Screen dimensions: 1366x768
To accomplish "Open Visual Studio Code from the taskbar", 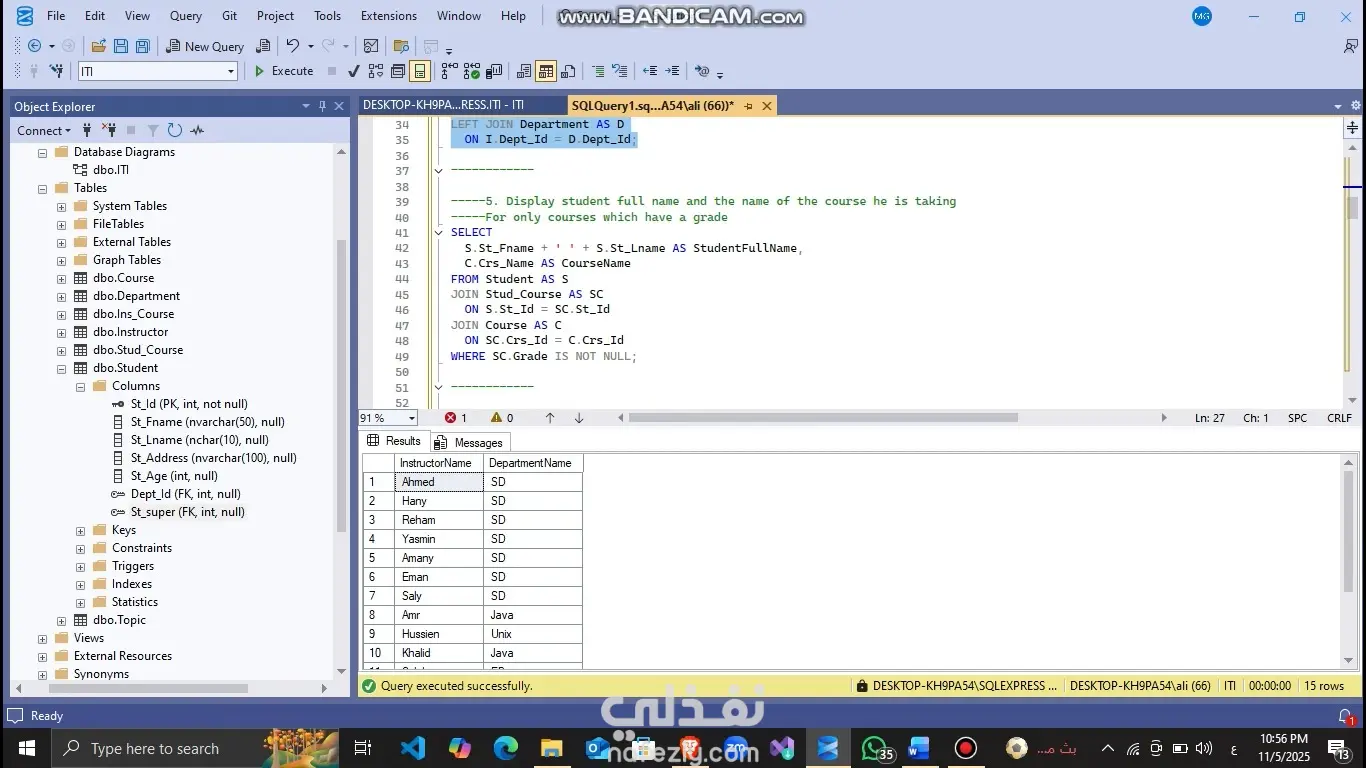I will point(412,748).
